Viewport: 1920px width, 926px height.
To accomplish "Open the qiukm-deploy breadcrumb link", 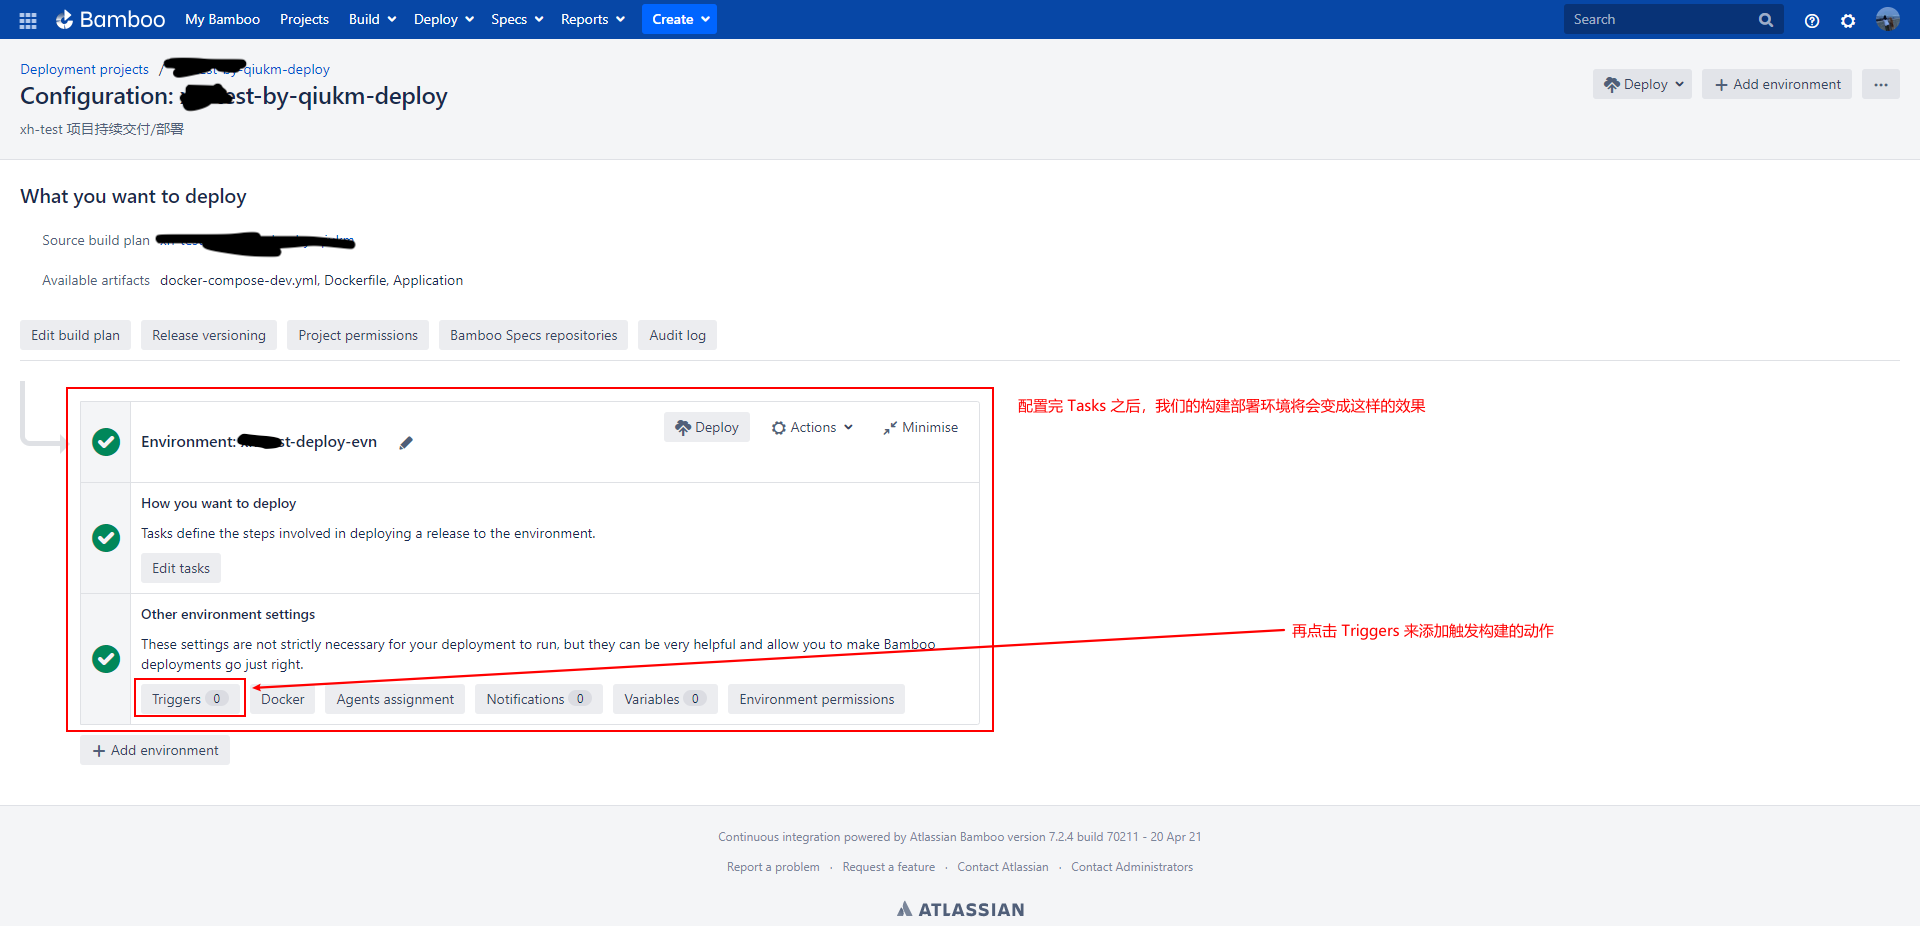I will 248,69.
